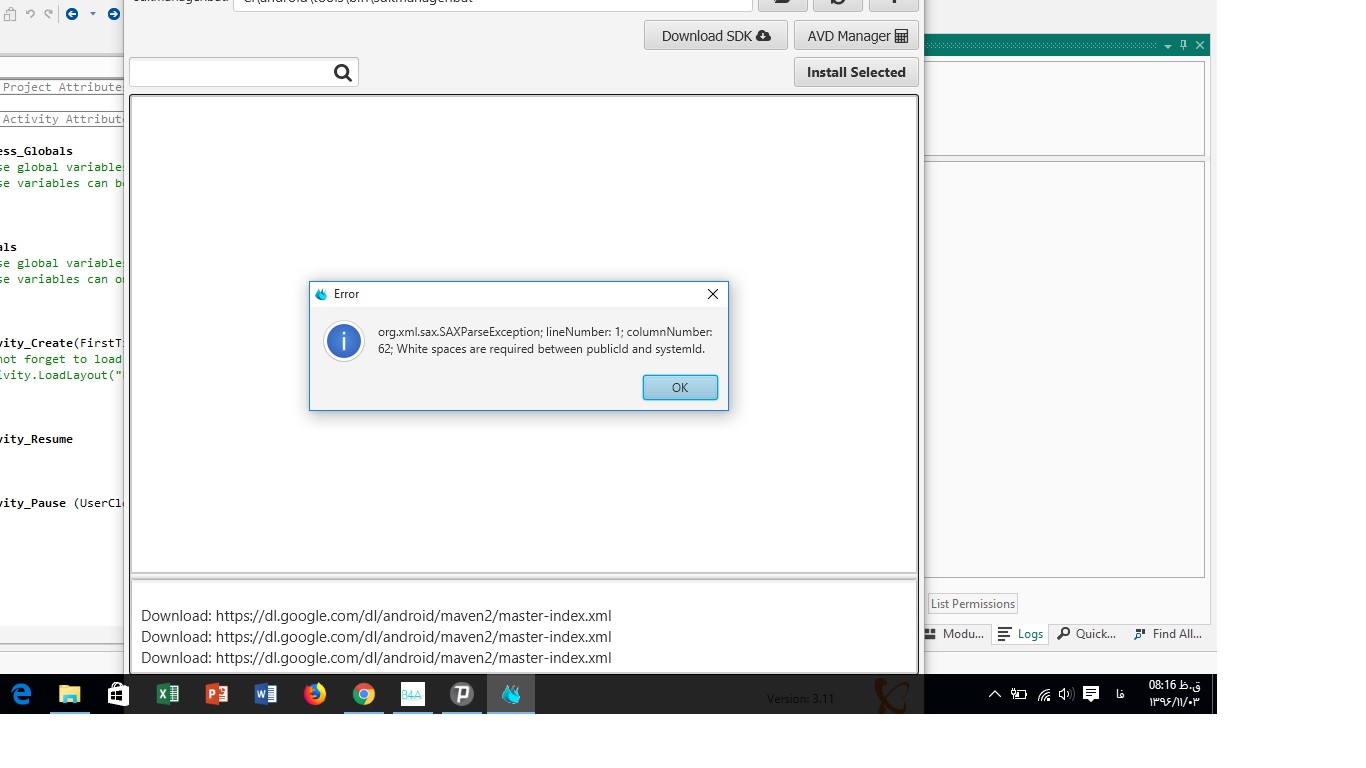This screenshot has width=1366, height=768.
Task: Open Microsoft Edge from taskbar
Action: [20, 694]
